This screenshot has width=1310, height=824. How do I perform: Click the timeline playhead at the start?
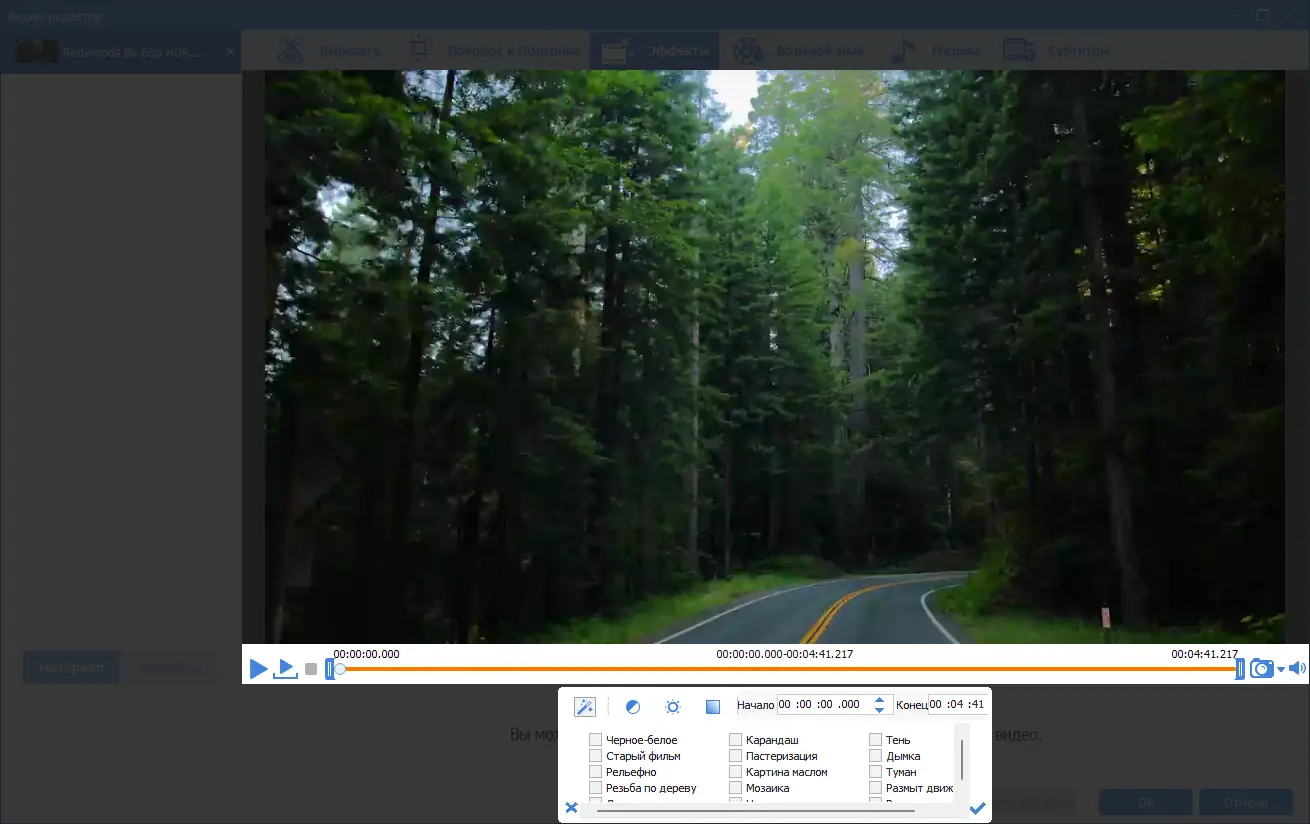click(340, 669)
